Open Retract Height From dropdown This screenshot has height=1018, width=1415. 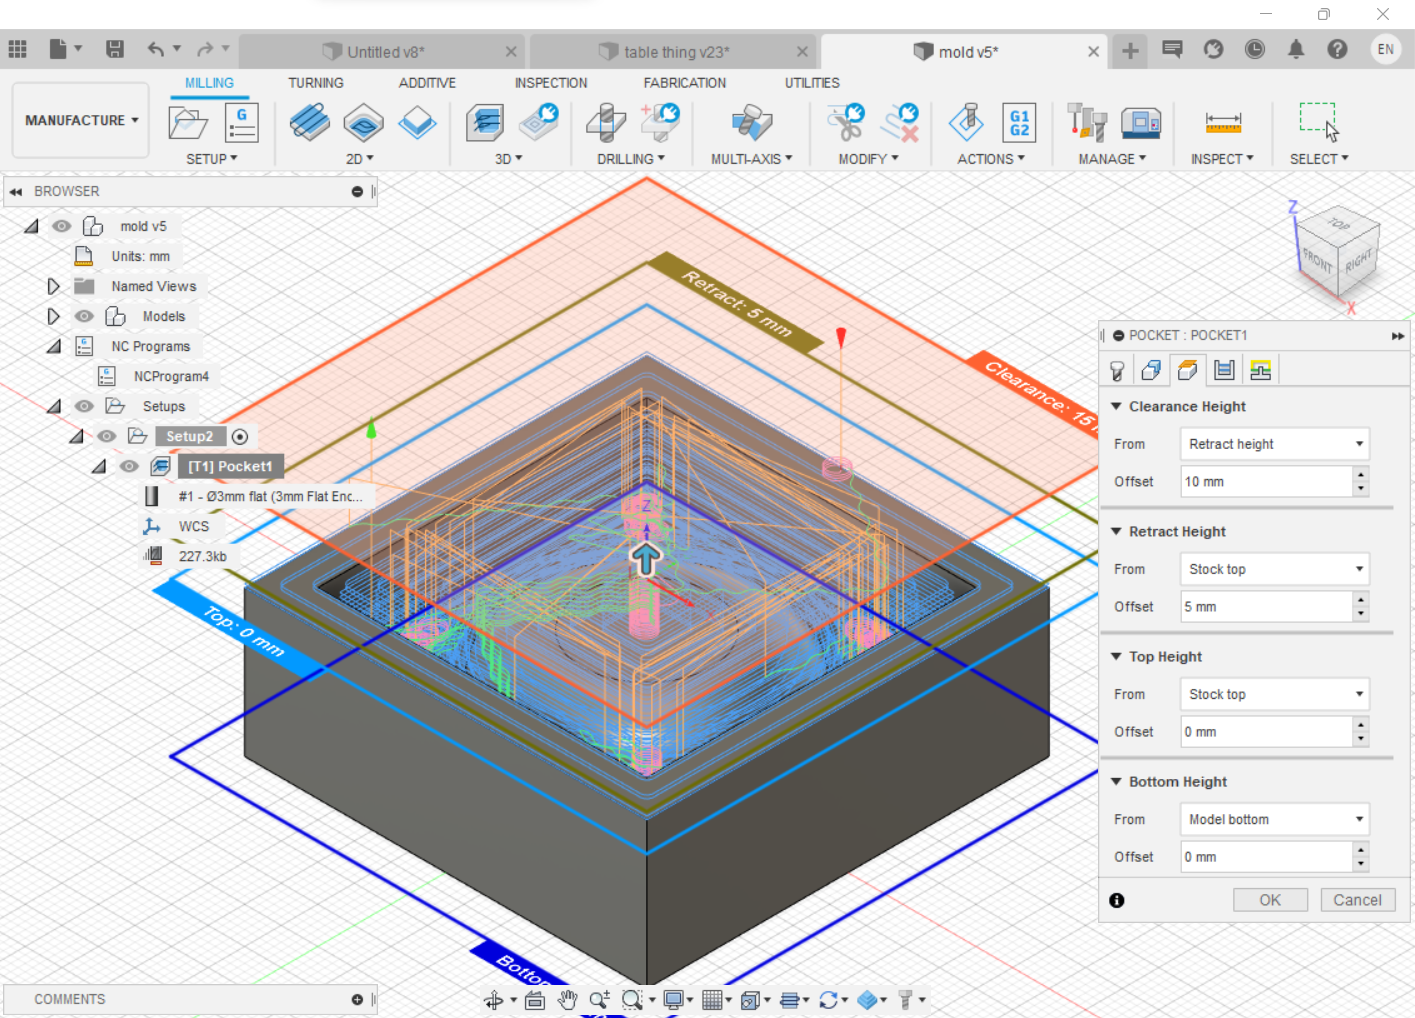pos(1275,569)
